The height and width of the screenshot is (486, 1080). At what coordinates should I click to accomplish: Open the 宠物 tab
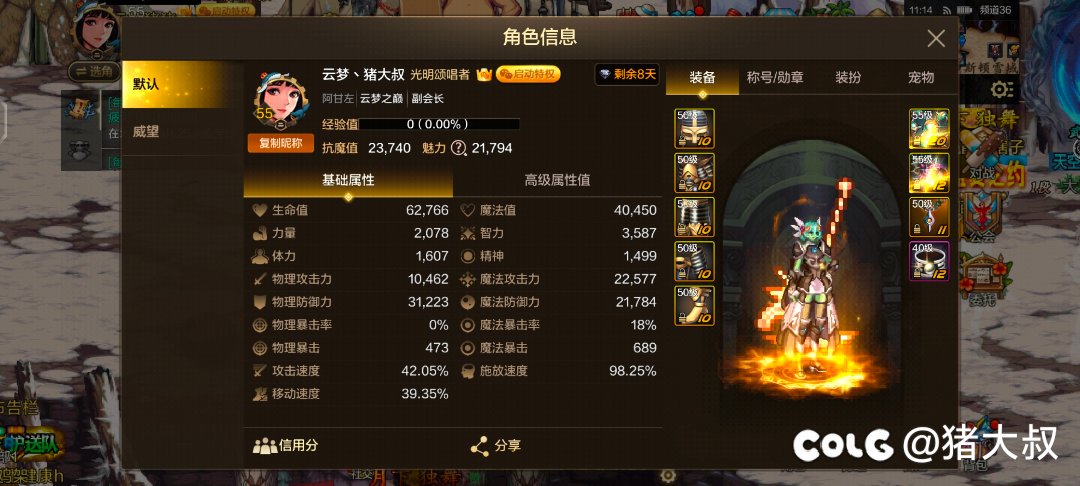(x=921, y=77)
